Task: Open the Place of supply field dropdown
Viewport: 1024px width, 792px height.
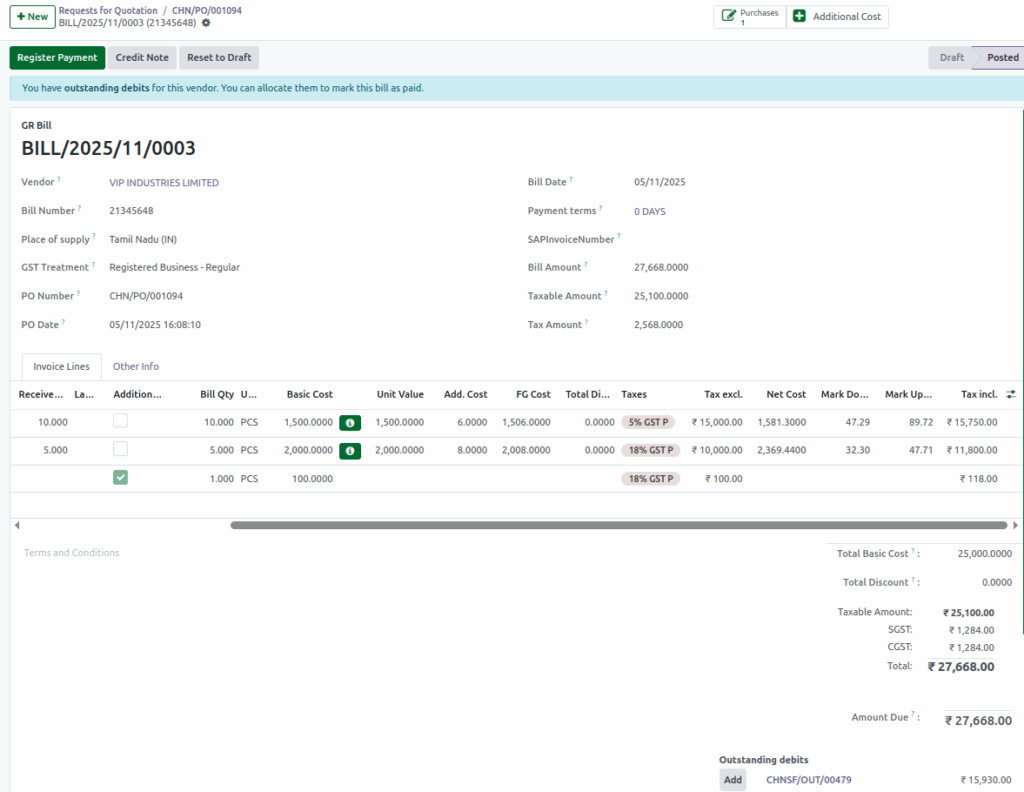Action: pyautogui.click(x=140, y=239)
